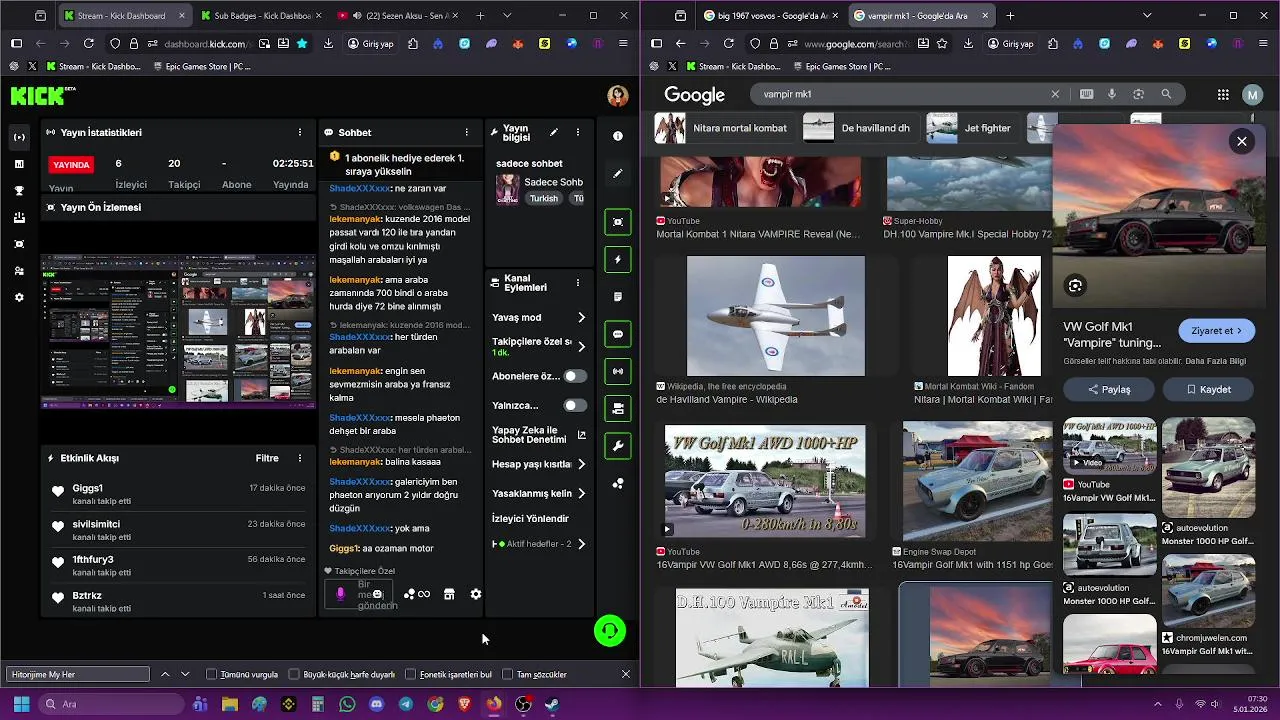Screen dimensions: 1280x720
Task: Check Fonetik işaretleri bul box
Action: 410,675
